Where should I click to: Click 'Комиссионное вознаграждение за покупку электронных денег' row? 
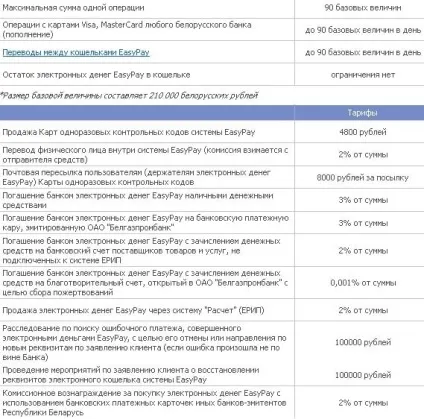tap(144, 403)
